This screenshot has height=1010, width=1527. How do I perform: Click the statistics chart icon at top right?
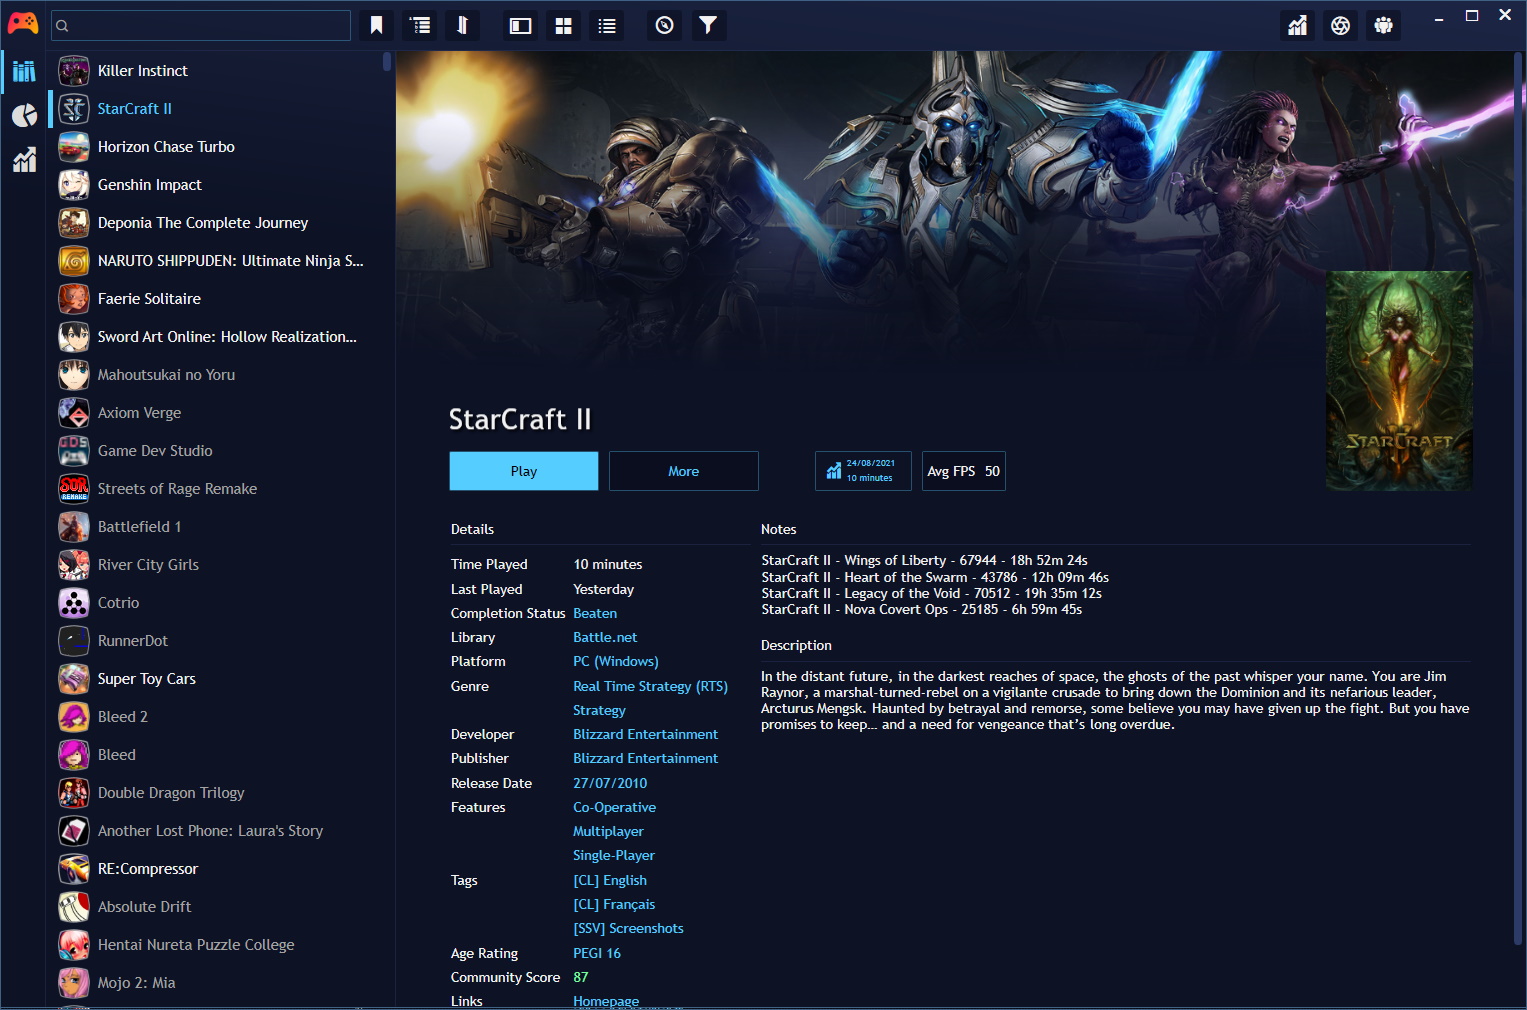coord(1297,25)
